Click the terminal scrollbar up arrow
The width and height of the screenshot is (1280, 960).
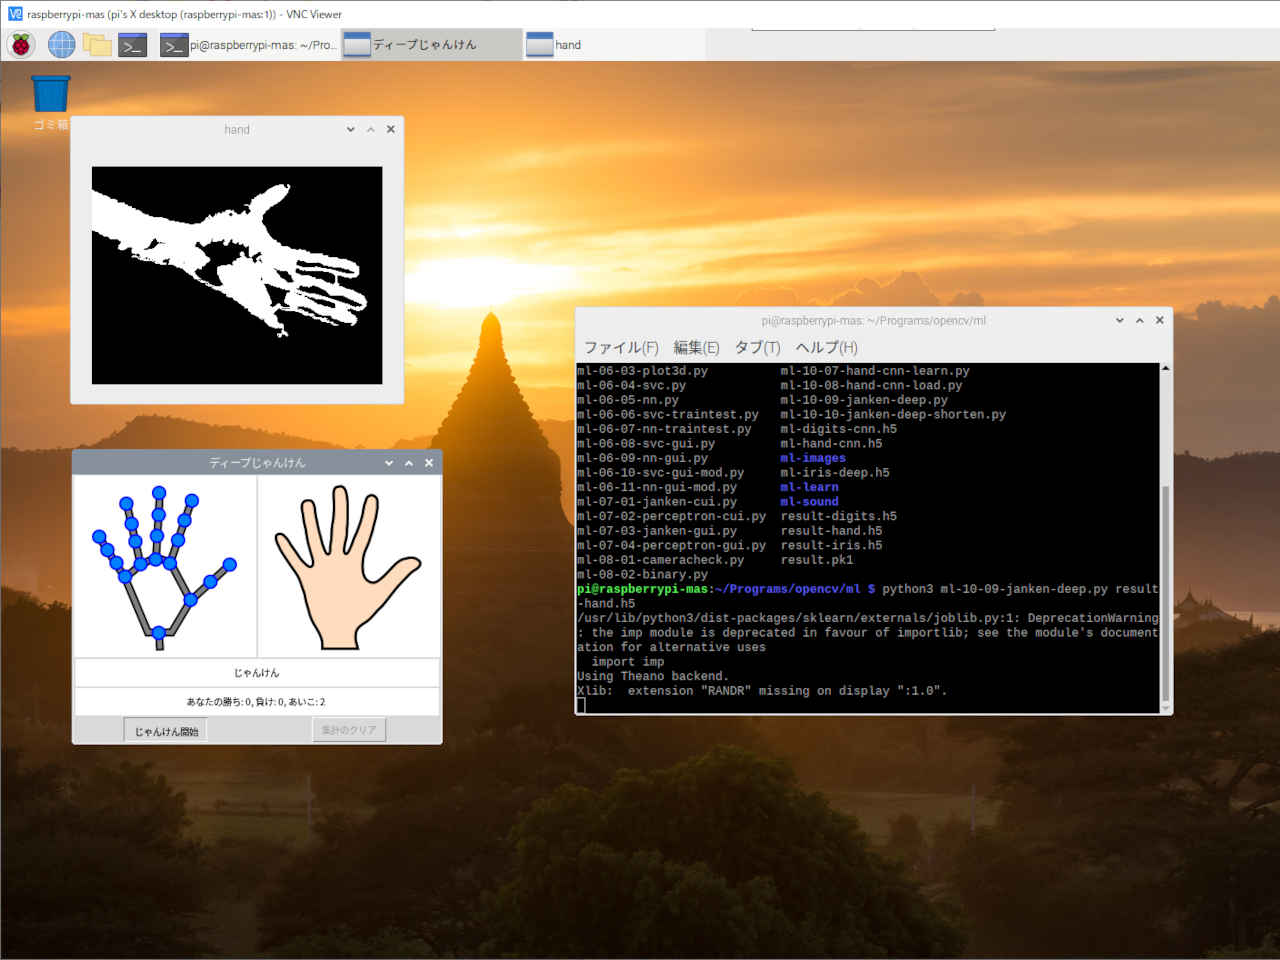[1165, 369]
